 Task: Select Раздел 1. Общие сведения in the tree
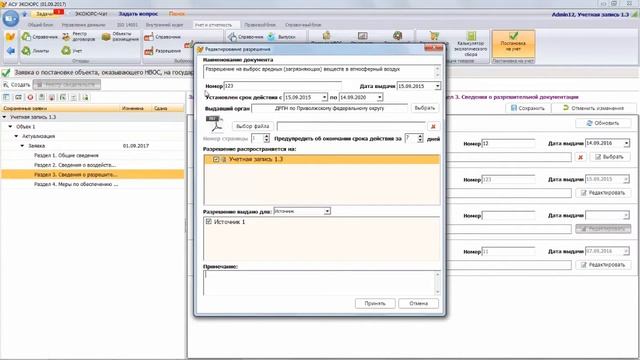click(66, 156)
